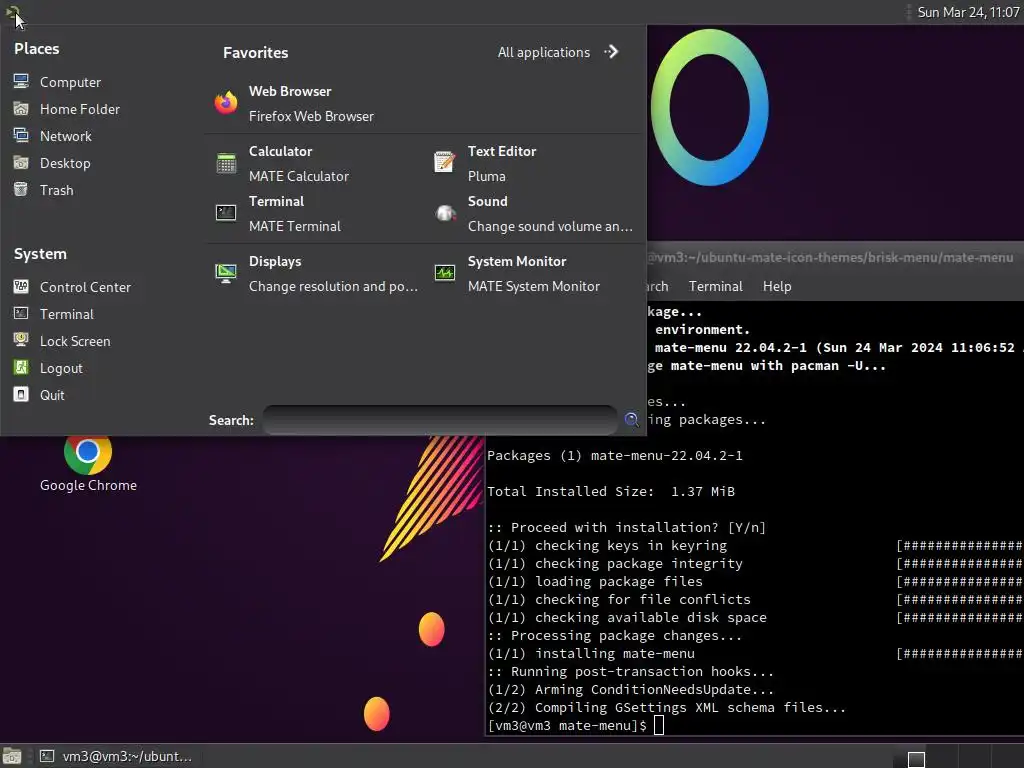Open Help menu in terminal window
This screenshot has height=768, width=1024.
click(776, 286)
